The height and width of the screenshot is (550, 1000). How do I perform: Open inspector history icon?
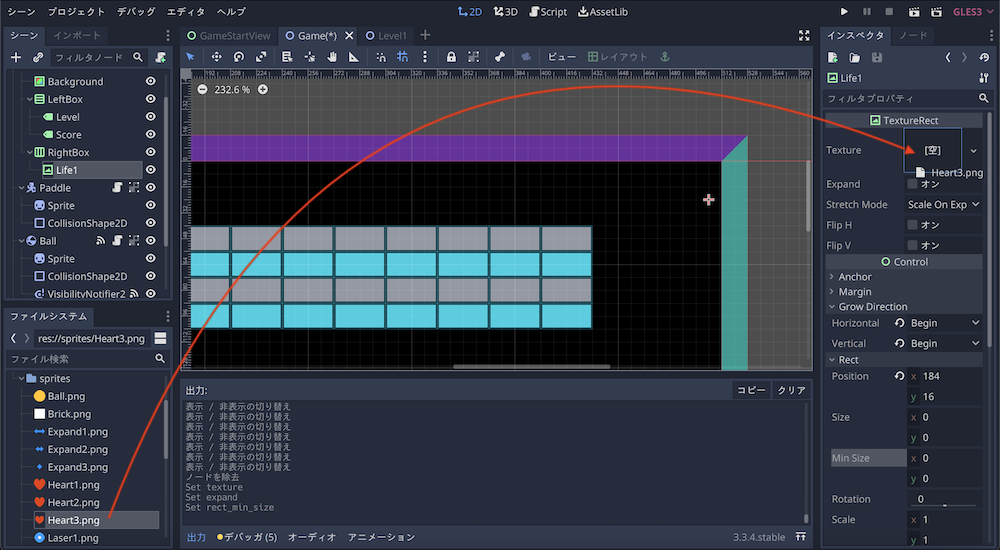[x=984, y=57]
